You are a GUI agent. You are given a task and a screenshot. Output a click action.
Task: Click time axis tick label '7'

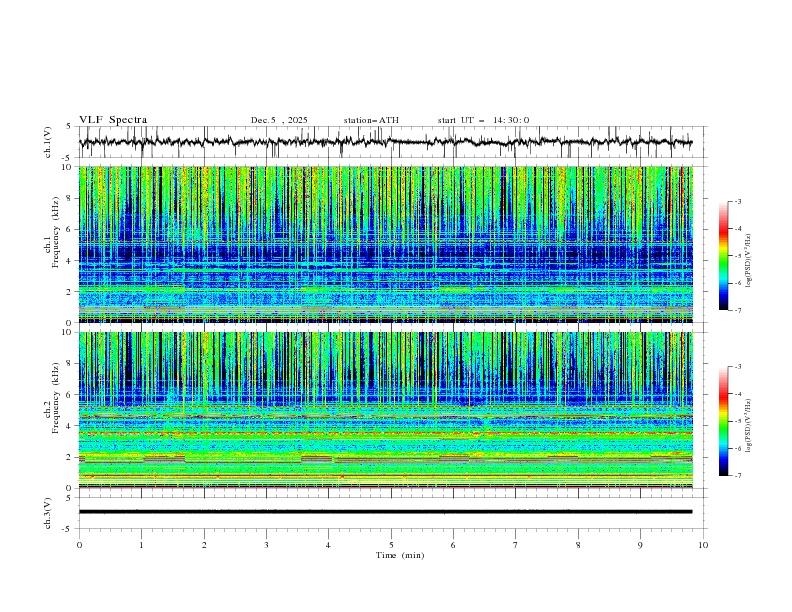(516, 545)
